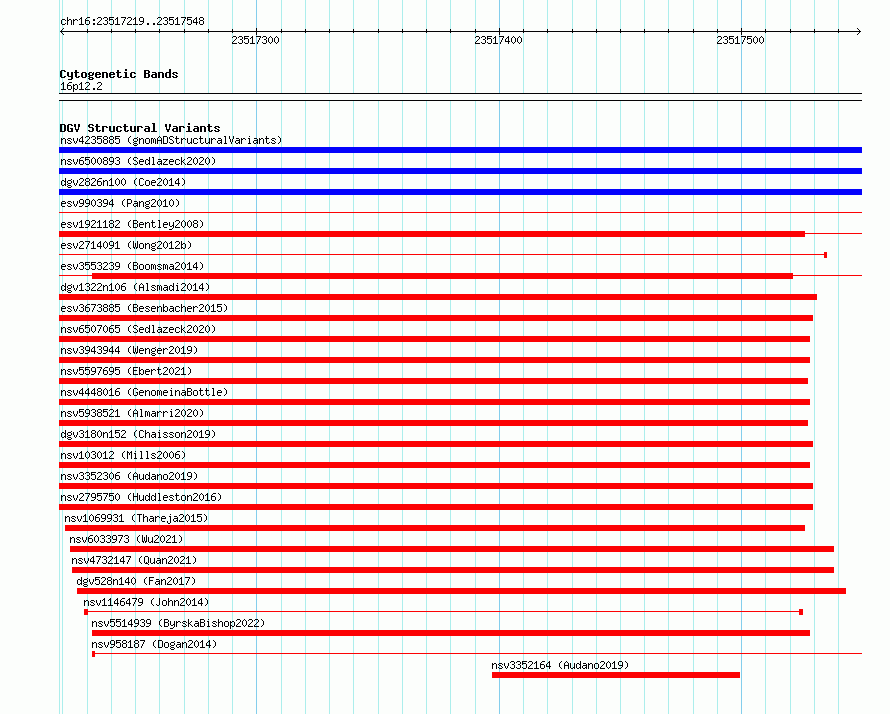This screenshot has height=714, width=890.
Task: Open dgv1322n106 (Alsmadi2014) variant
Action: (x=135, y=287)
